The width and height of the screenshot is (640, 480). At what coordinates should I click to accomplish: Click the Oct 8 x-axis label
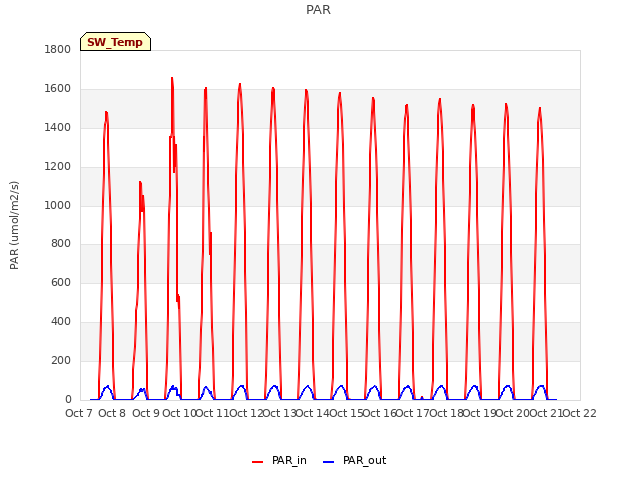pos(112,413)
